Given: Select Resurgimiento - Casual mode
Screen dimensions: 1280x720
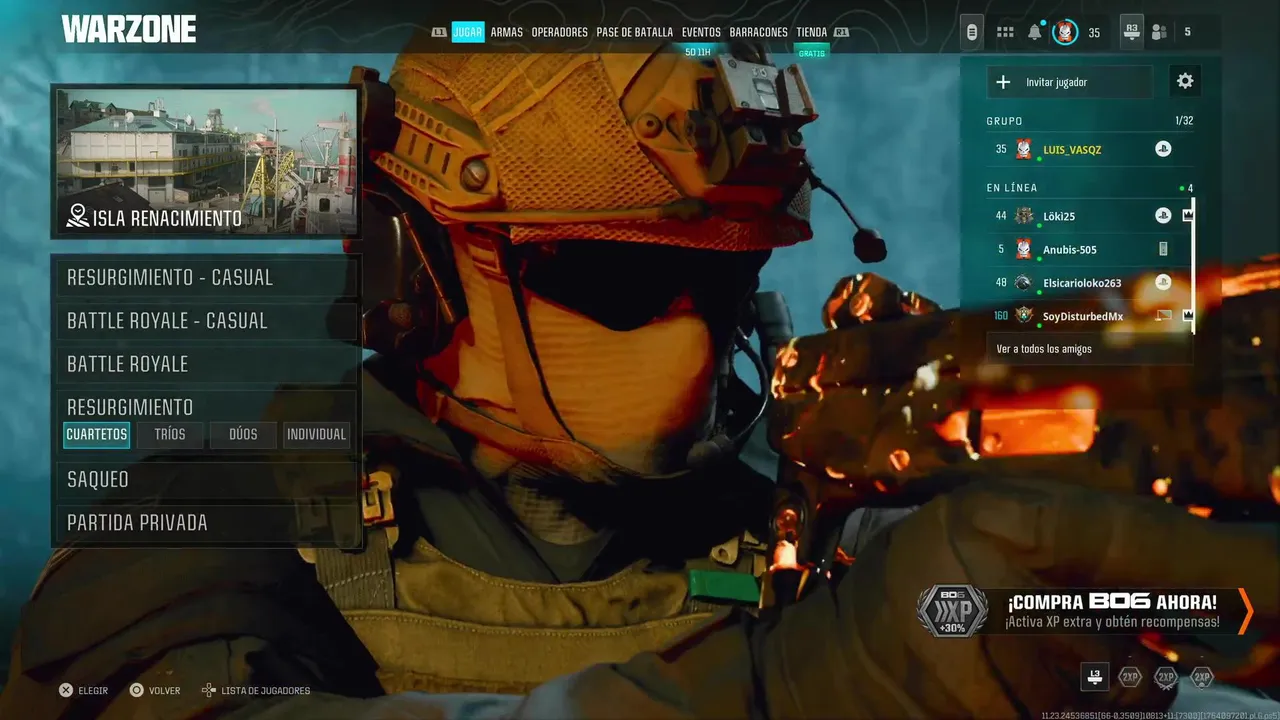Looking at the screenshot, I should pyautogui.click(x=208, y=278).
